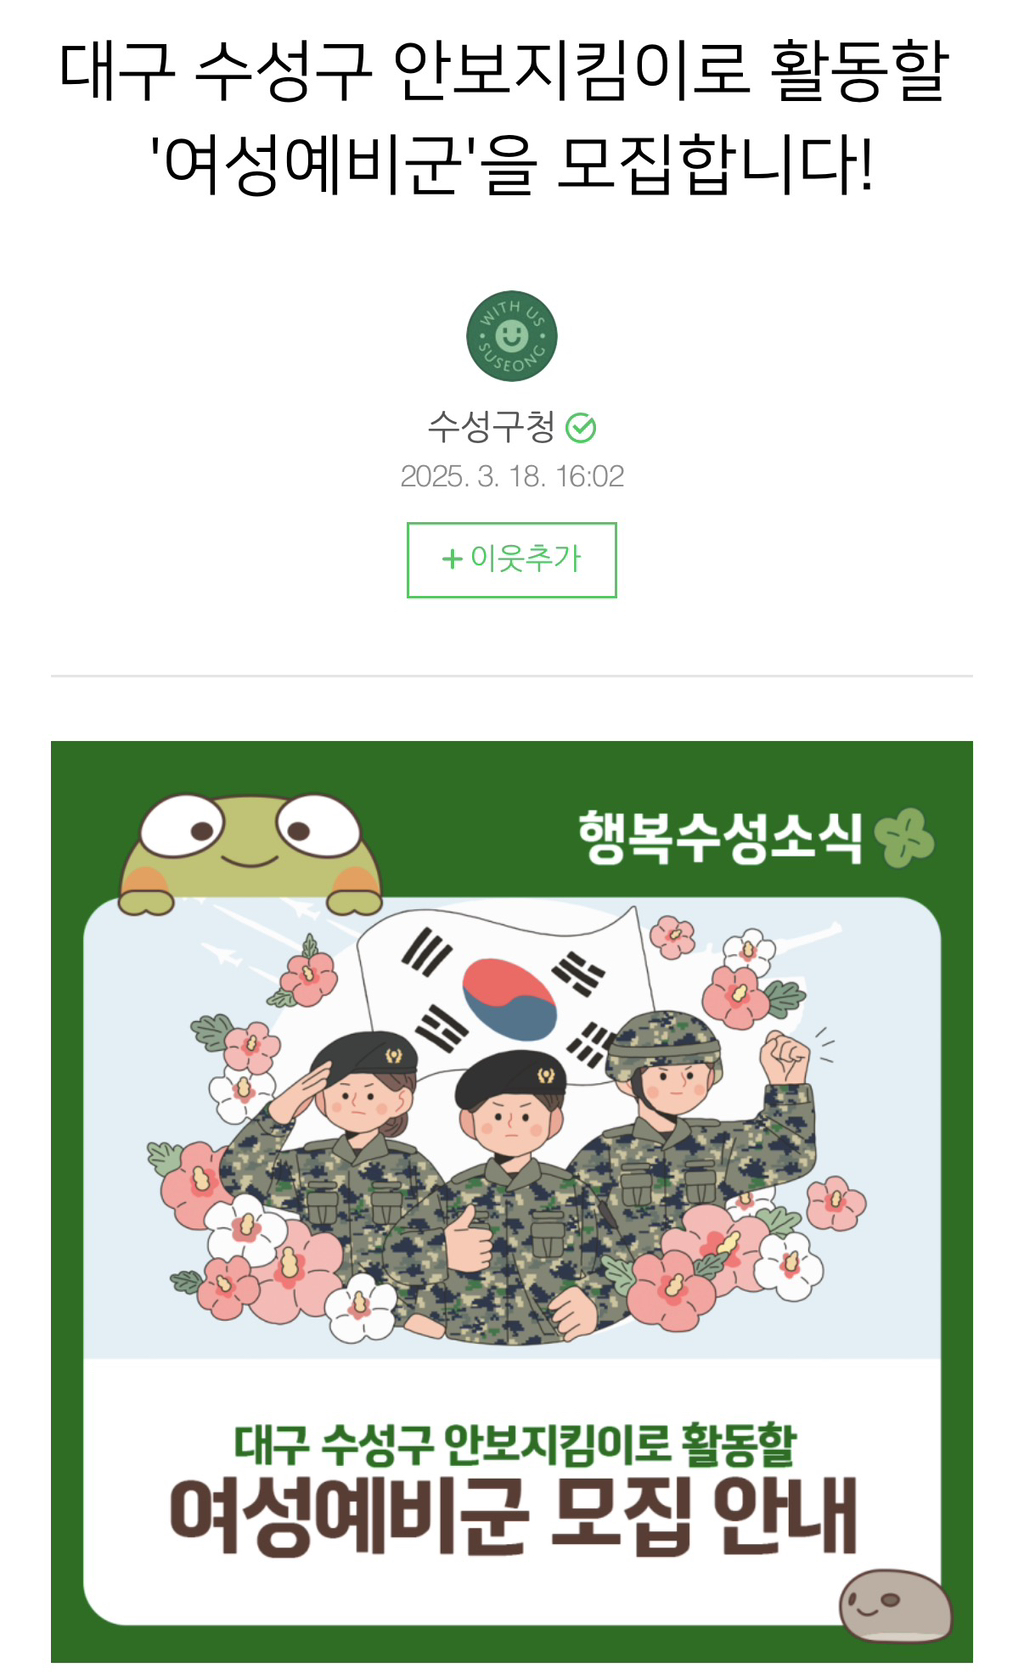This screenshot has height=1679, width=1024.
Task: Open the 여성예비군 모집 안내 banner image
Action: (512, 1201)
